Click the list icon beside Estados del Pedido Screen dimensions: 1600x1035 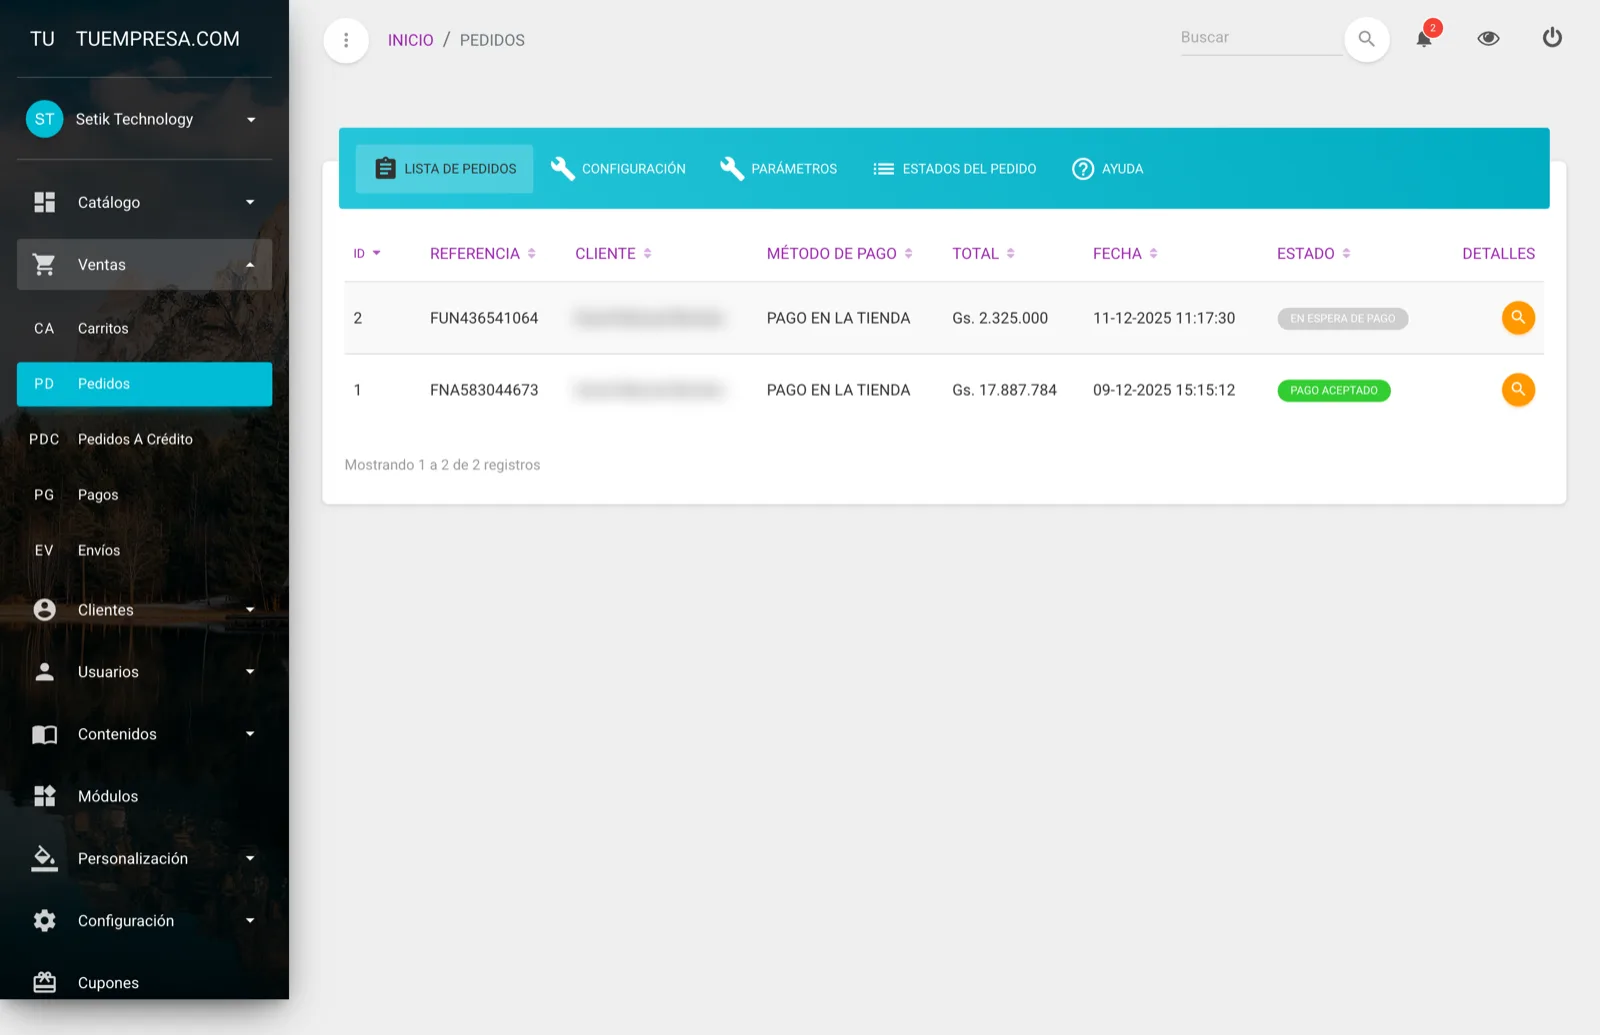click(883, 169)
